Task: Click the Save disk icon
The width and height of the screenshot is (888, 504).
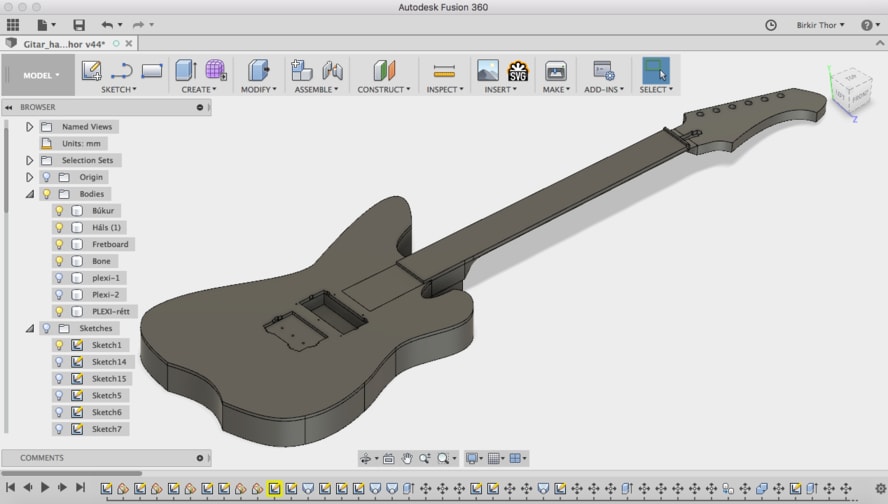Action: coord(79,25)
